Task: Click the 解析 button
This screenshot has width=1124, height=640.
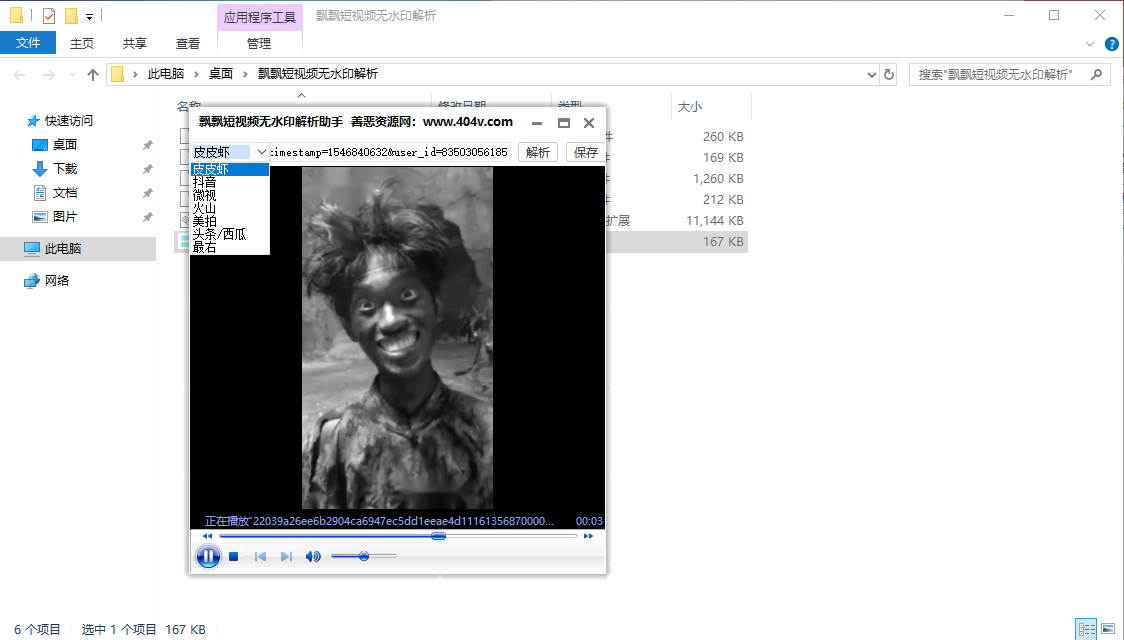Action: coord(538,152)
